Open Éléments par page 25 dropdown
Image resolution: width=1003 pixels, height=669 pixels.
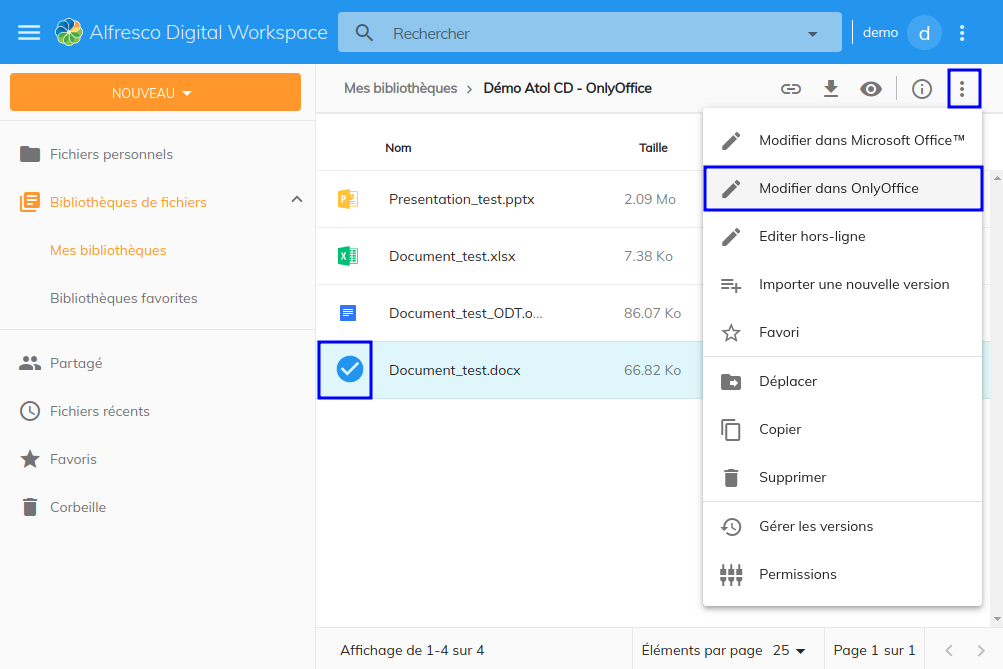pyautogui.click(x=789, y=650)
